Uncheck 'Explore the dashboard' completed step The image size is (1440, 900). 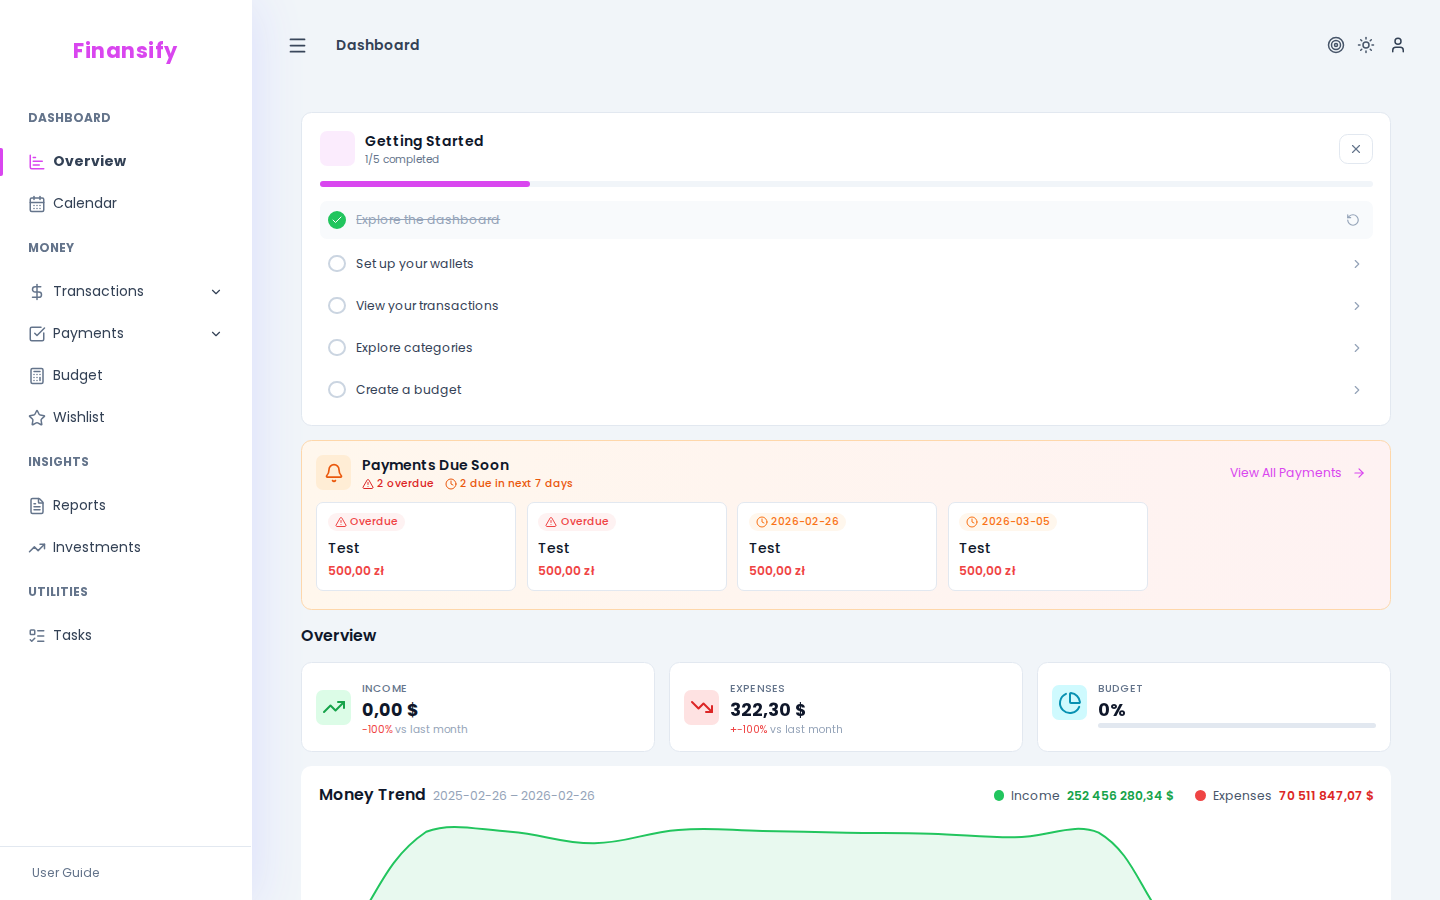[x=337, y=220]
